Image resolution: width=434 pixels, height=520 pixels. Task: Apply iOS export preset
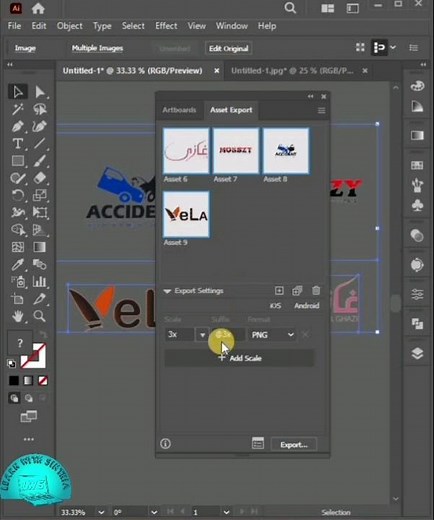(275, 306)
